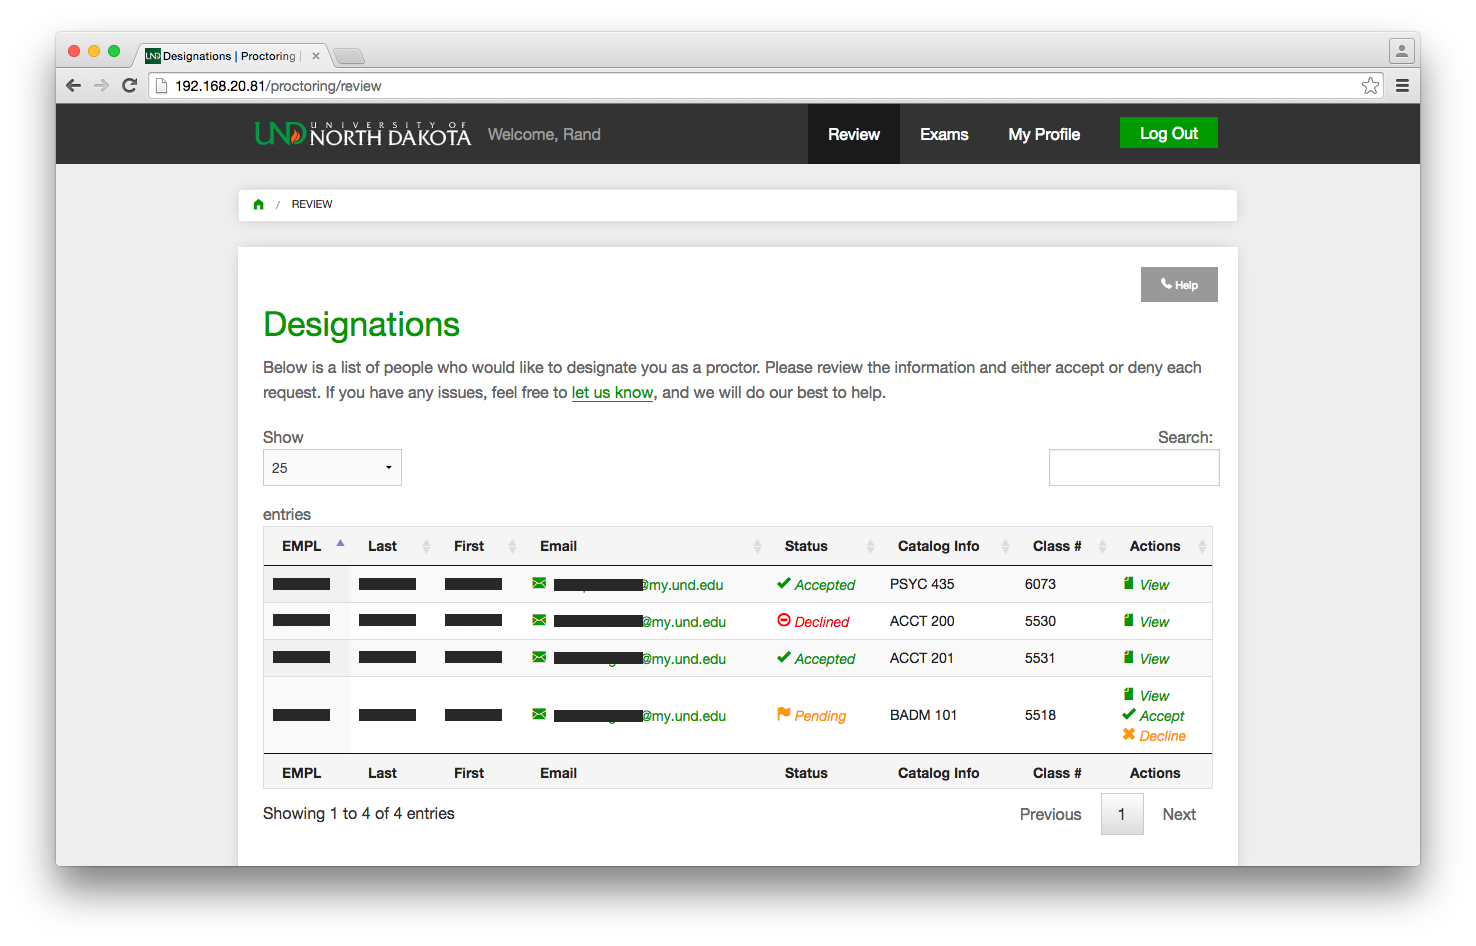Click the gray Help button
The height and width of the screenshot is (946, 1476).
point(1179,285)
